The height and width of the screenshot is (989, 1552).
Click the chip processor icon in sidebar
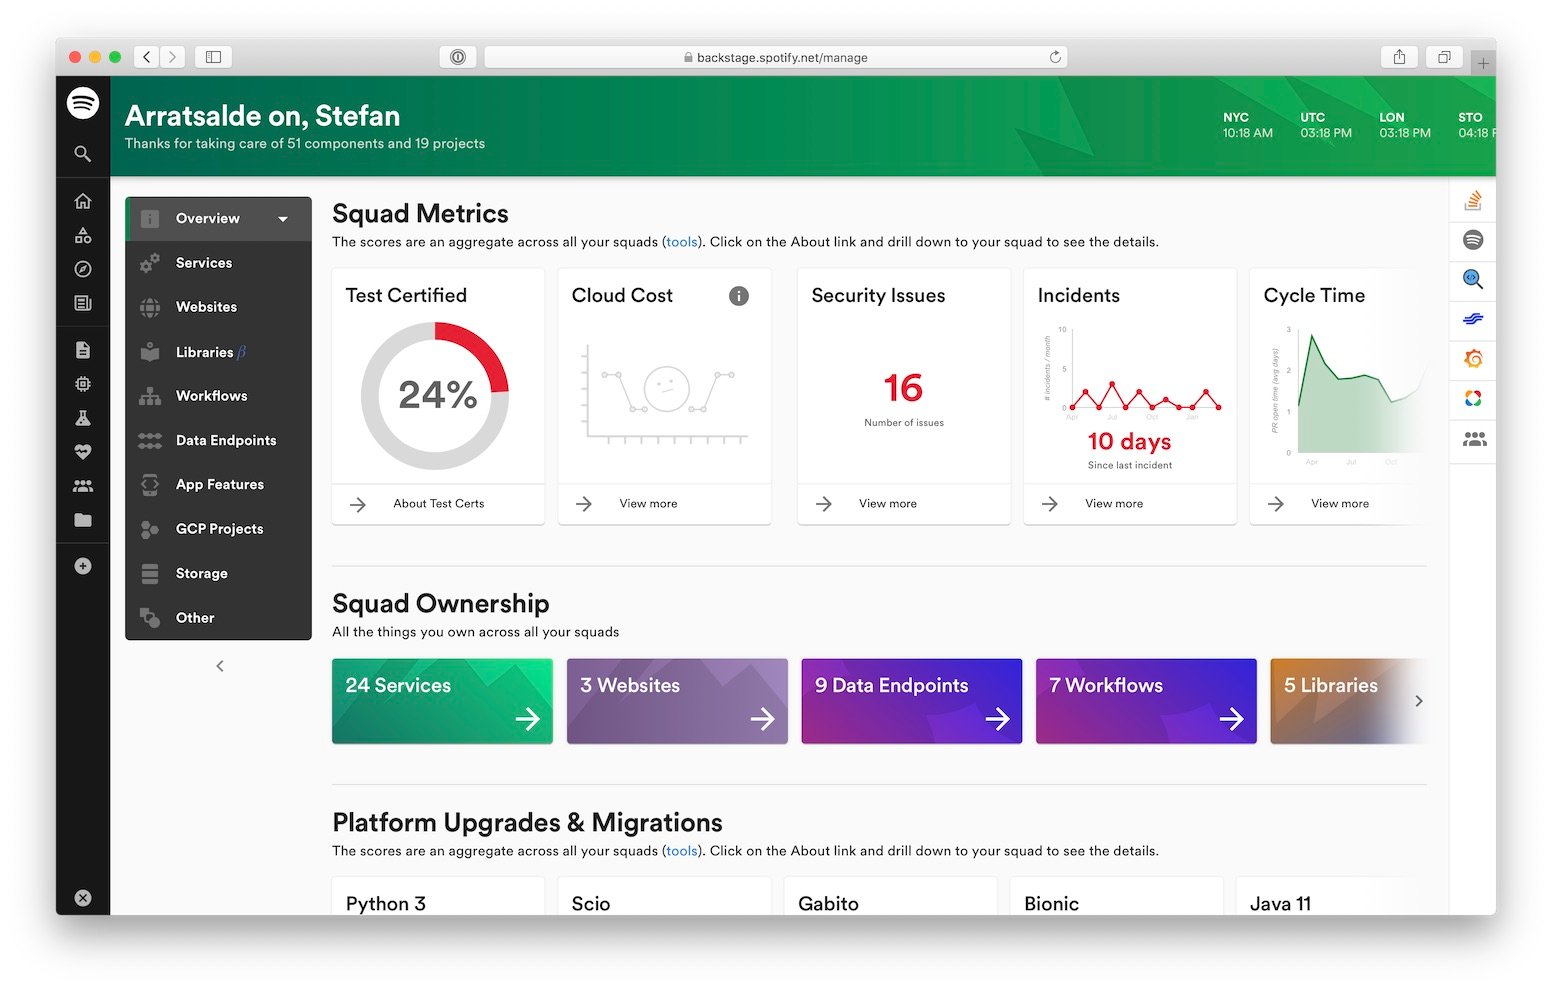[x=83, y=384]
